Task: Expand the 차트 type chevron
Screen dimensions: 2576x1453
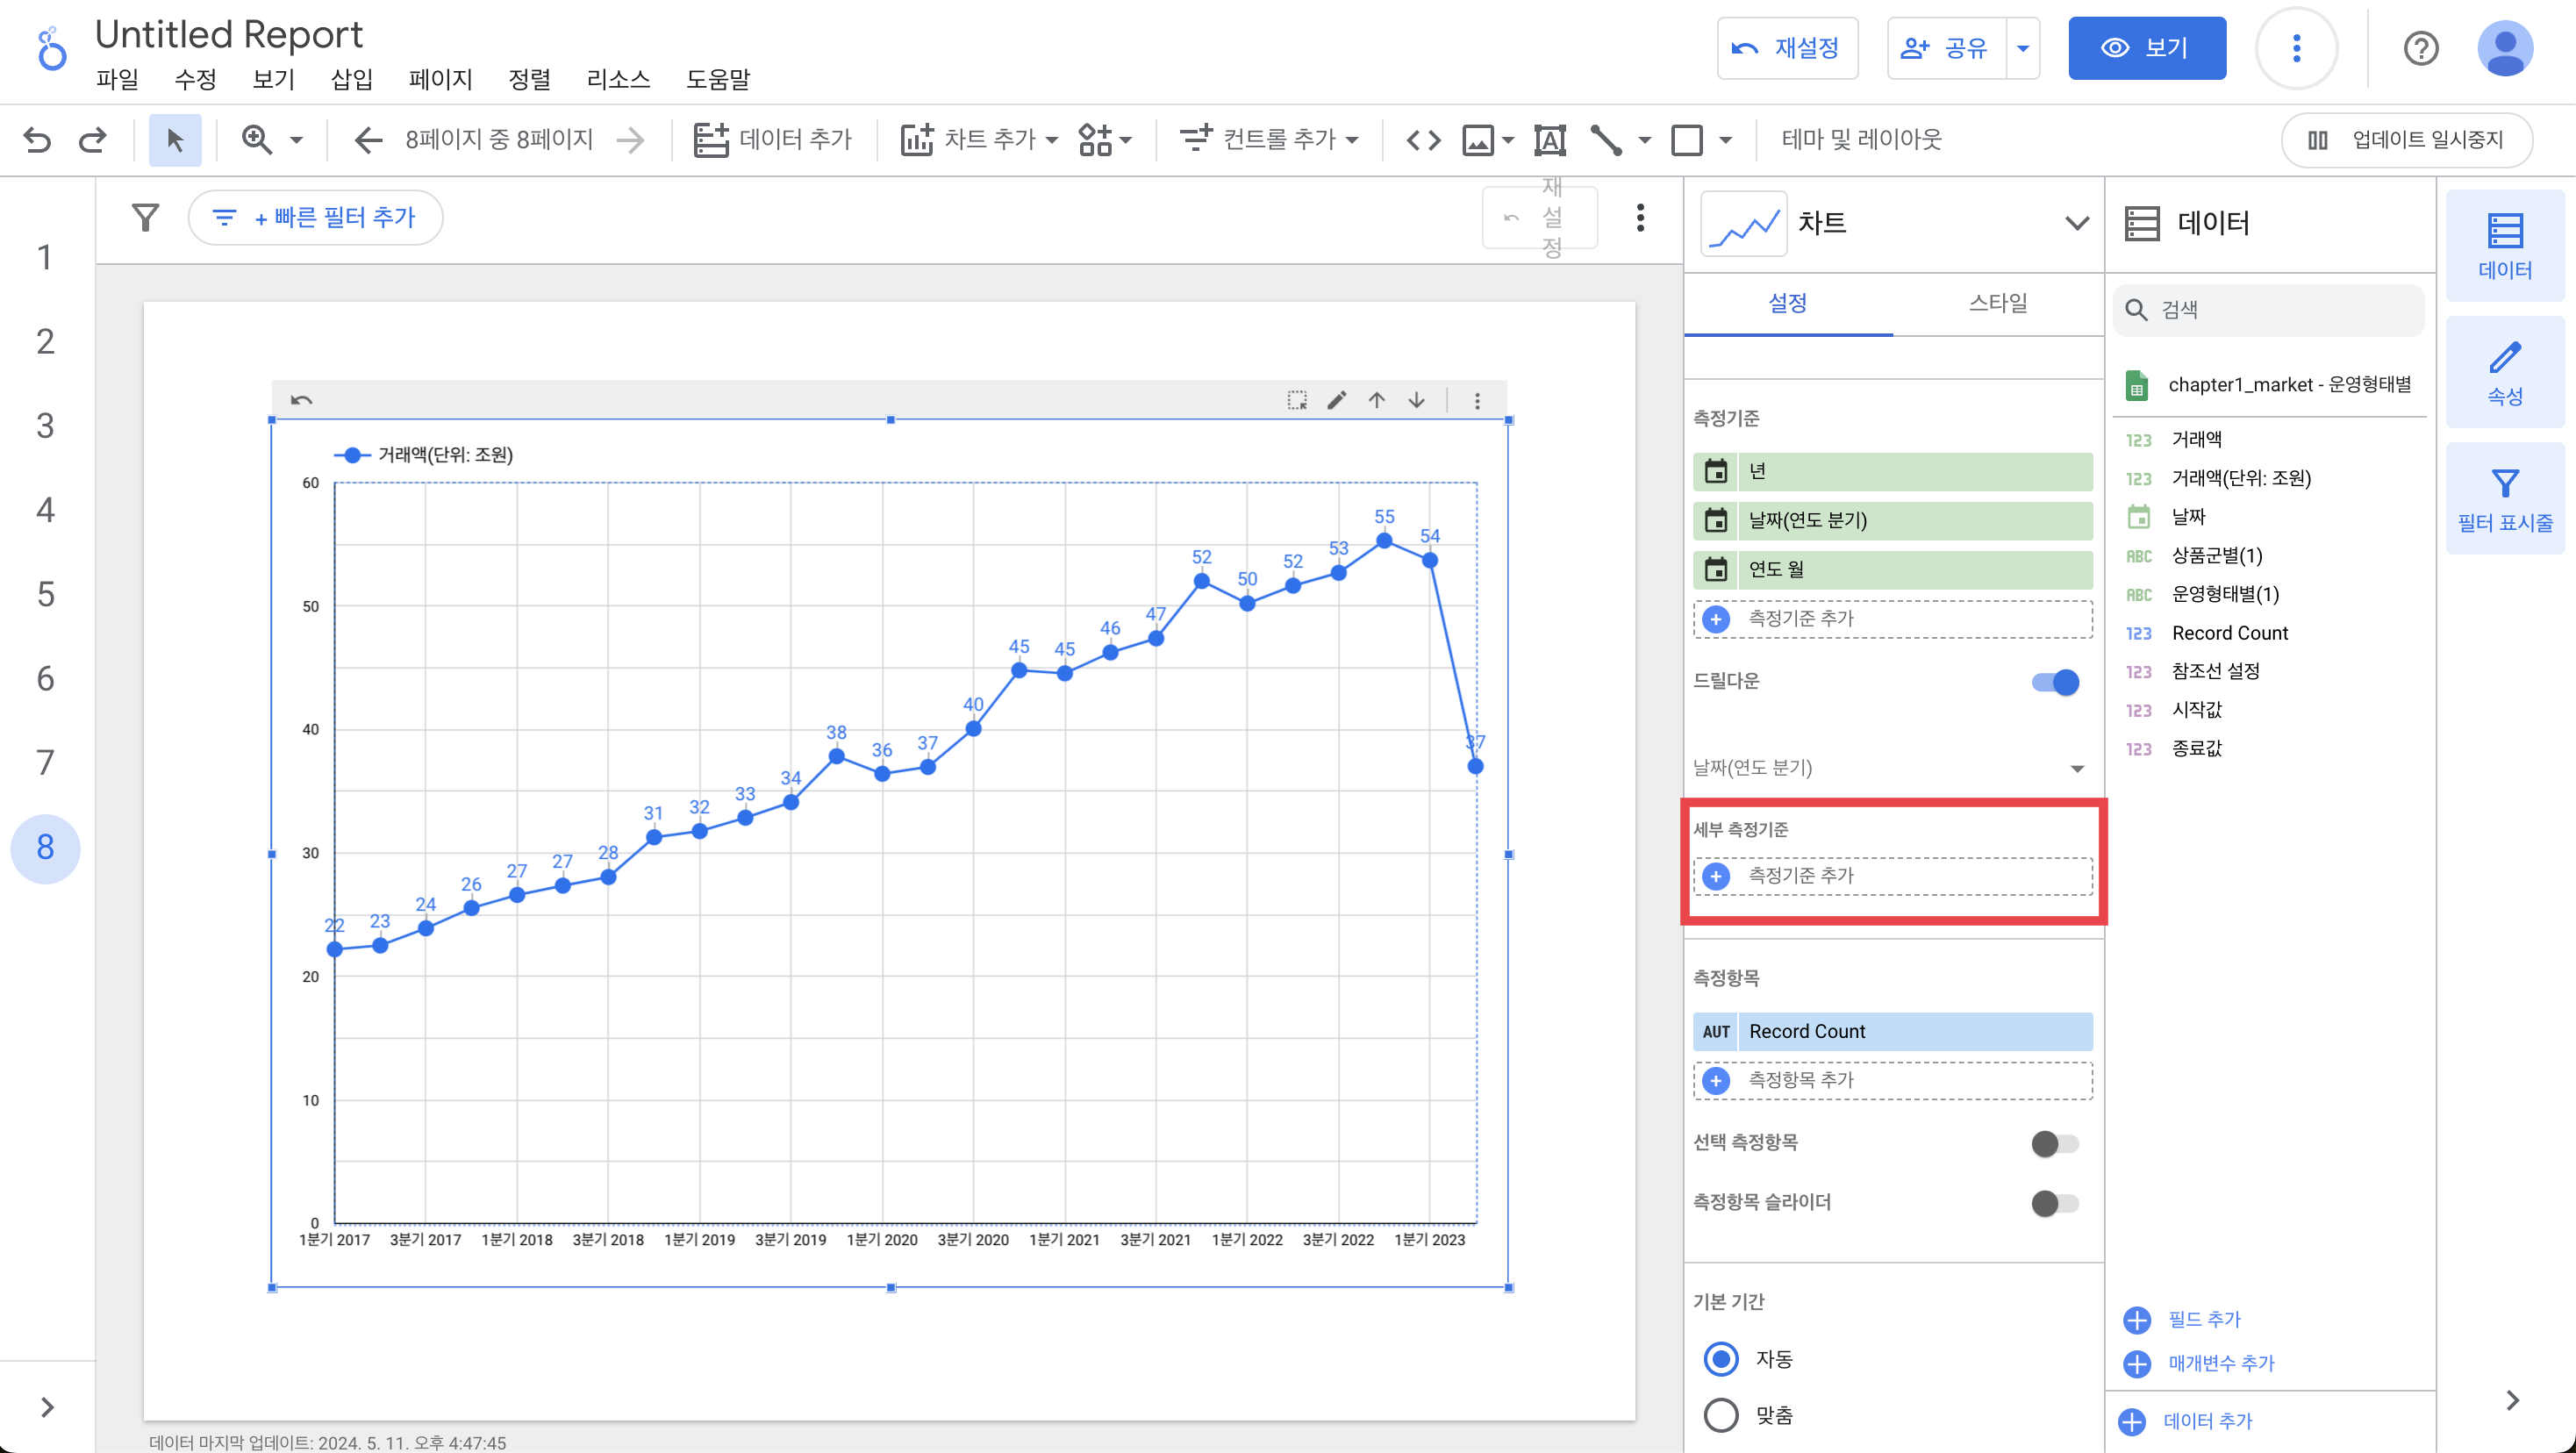Action: click(2076, 223)
